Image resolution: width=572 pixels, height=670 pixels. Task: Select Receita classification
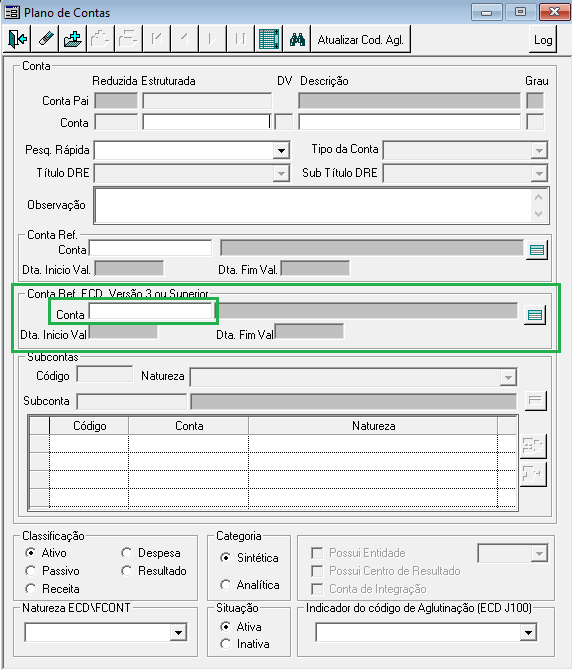point(30,589)
